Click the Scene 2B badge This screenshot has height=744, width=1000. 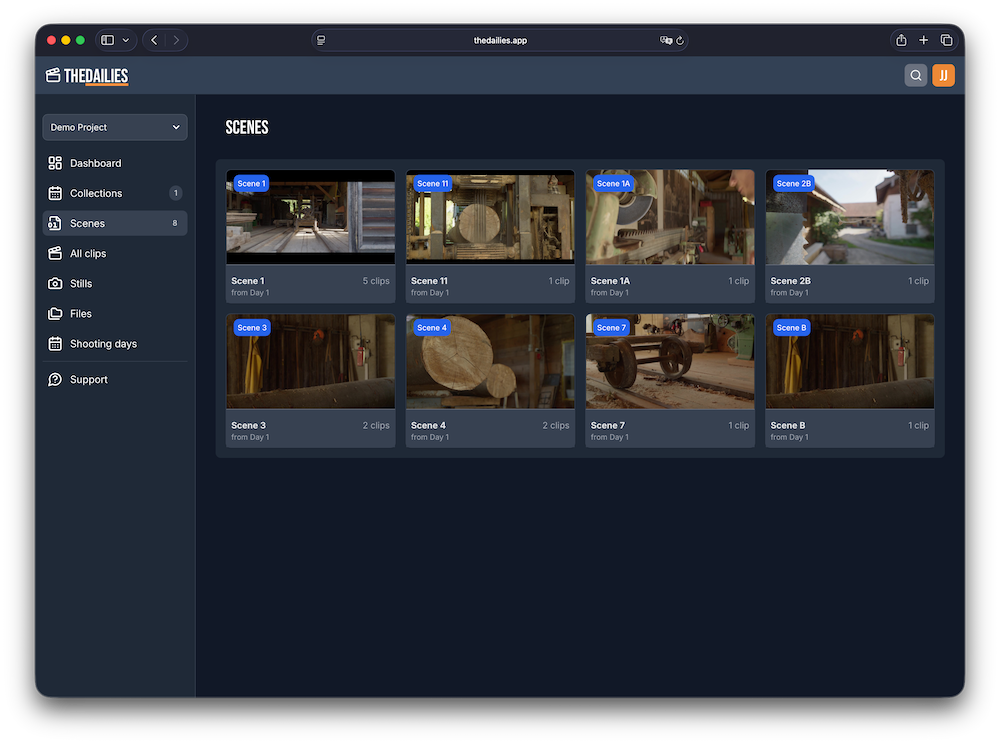click(x=793, y=183)
